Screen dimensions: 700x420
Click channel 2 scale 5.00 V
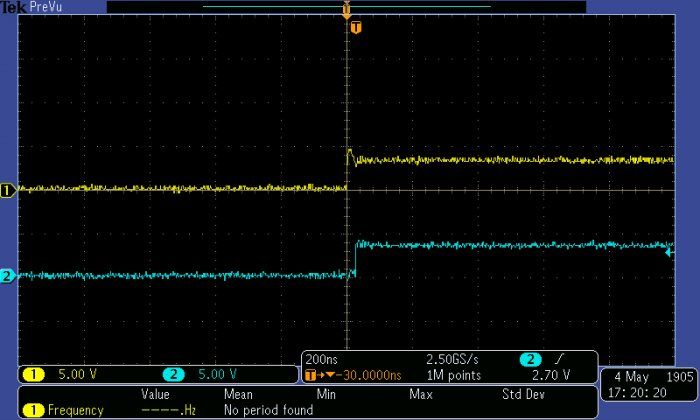click(217, 374)
